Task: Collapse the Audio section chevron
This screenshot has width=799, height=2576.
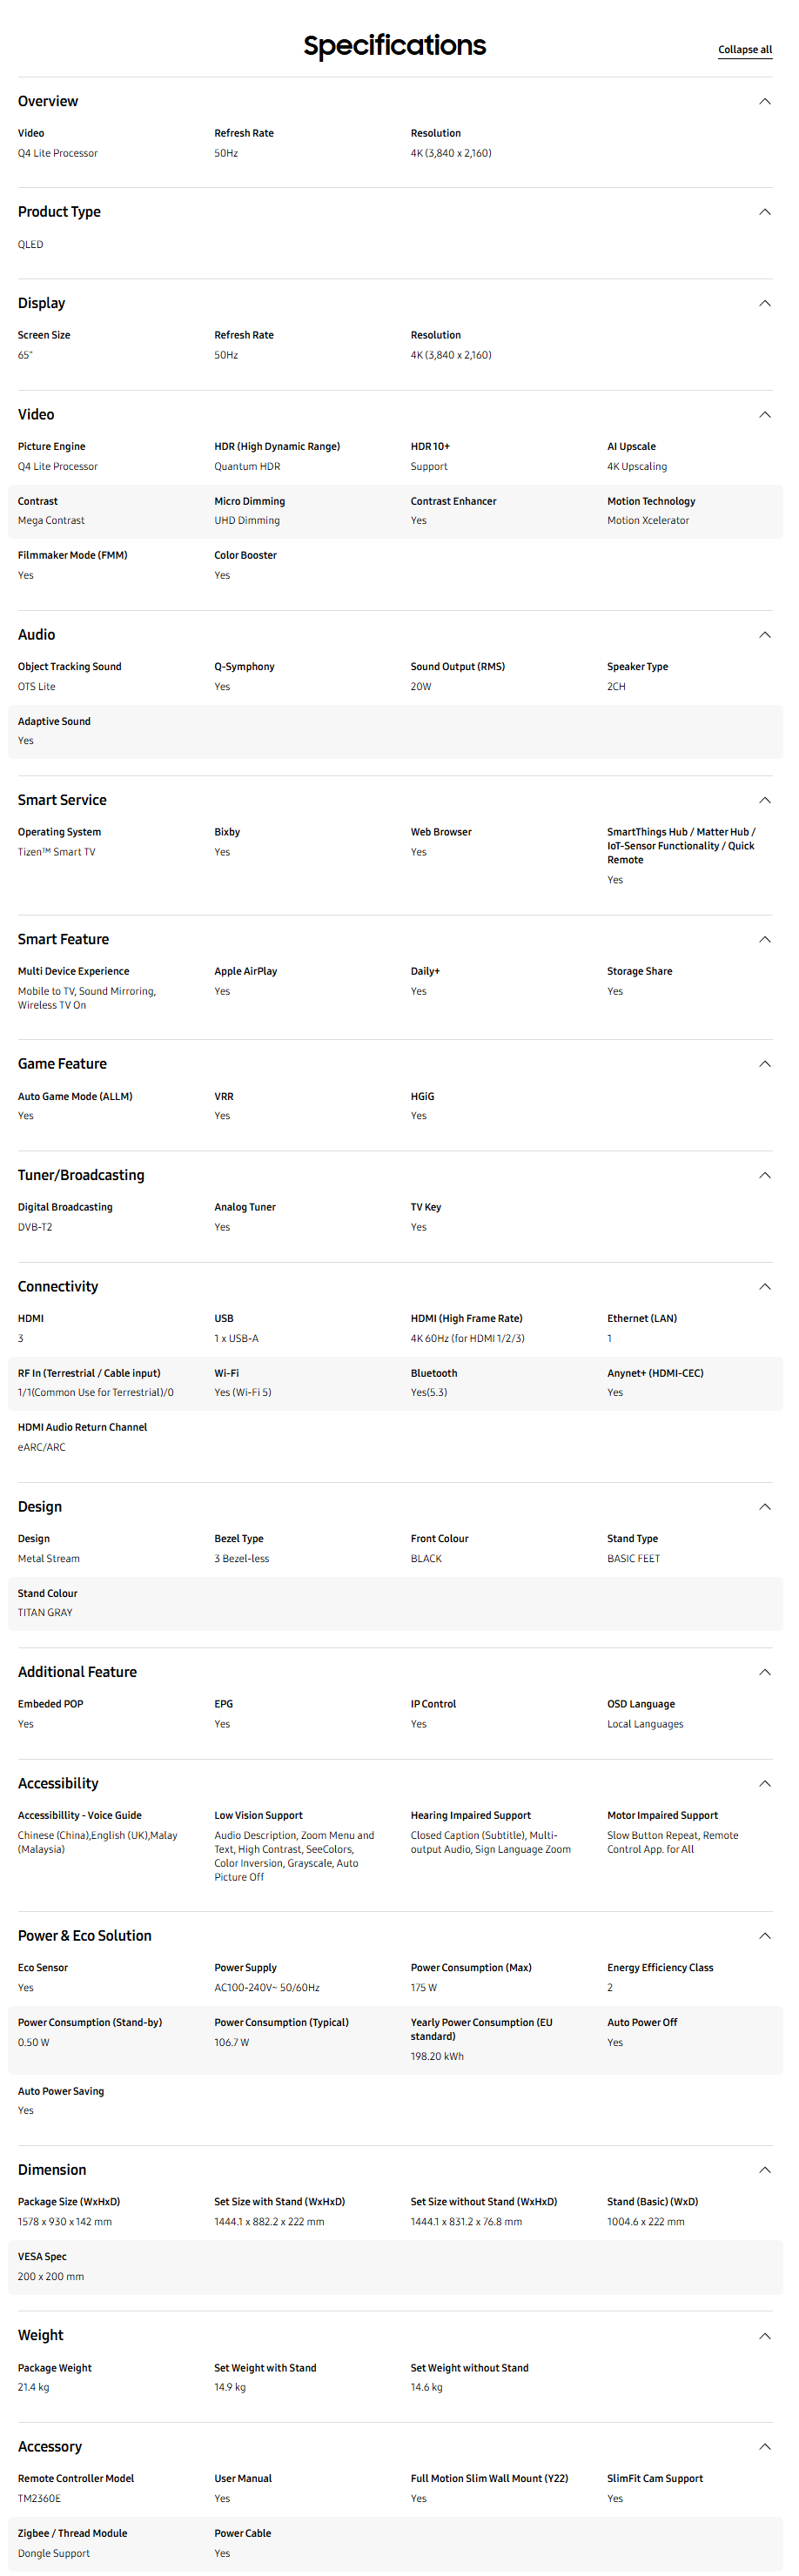Action: 764,635
